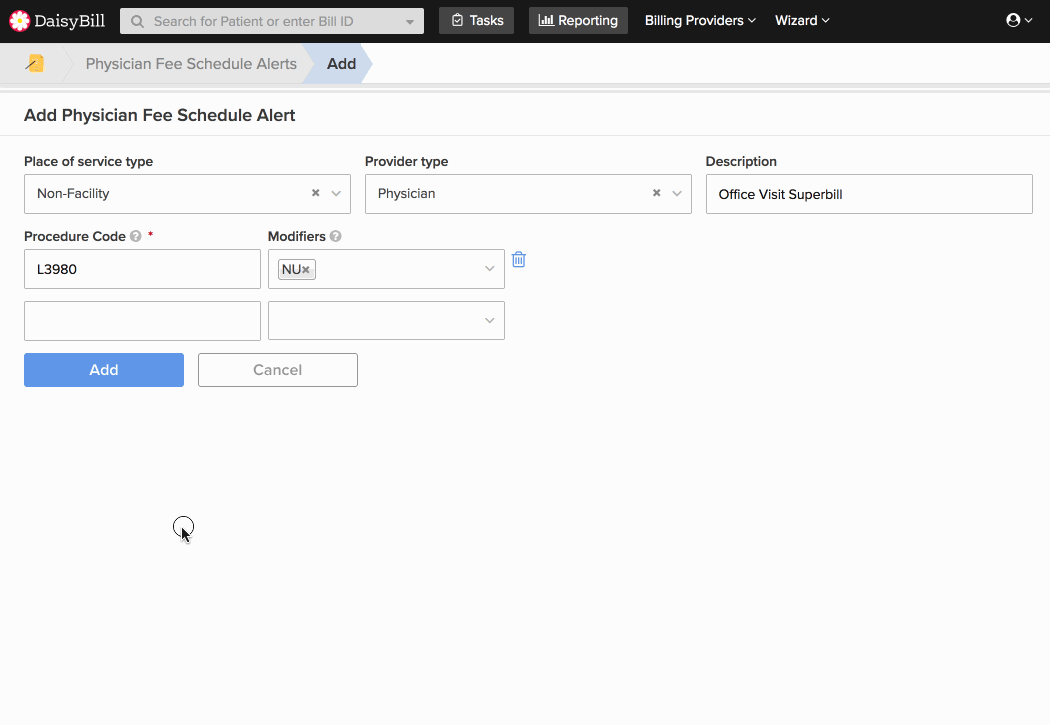
Task: Open the Billing Providers menu
Action: pos(700,21)
